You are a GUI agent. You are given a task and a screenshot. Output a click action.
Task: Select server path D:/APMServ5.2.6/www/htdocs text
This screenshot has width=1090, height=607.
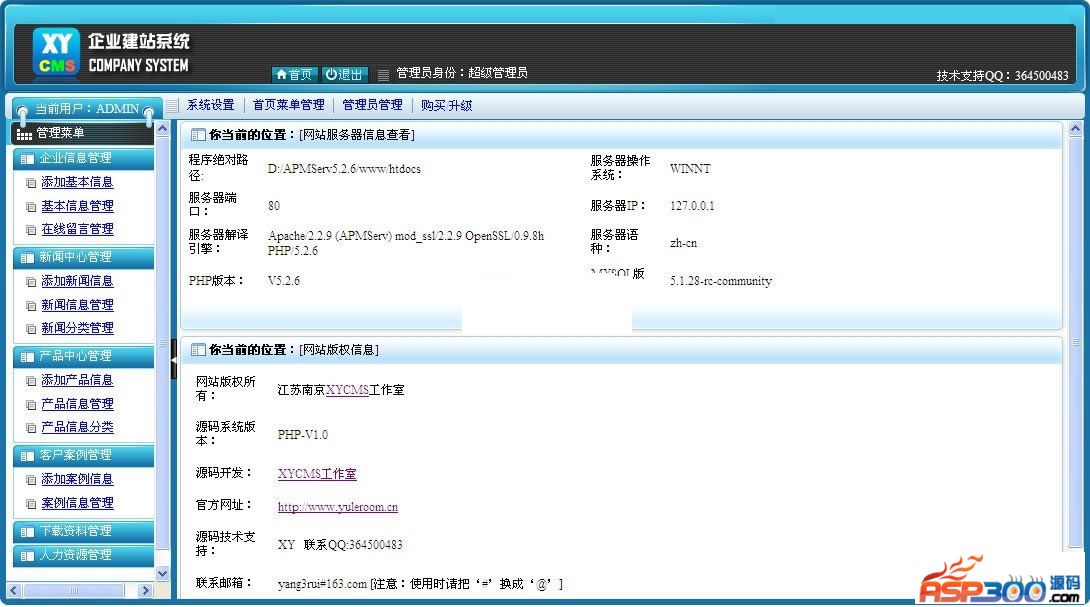click(344, 168)
